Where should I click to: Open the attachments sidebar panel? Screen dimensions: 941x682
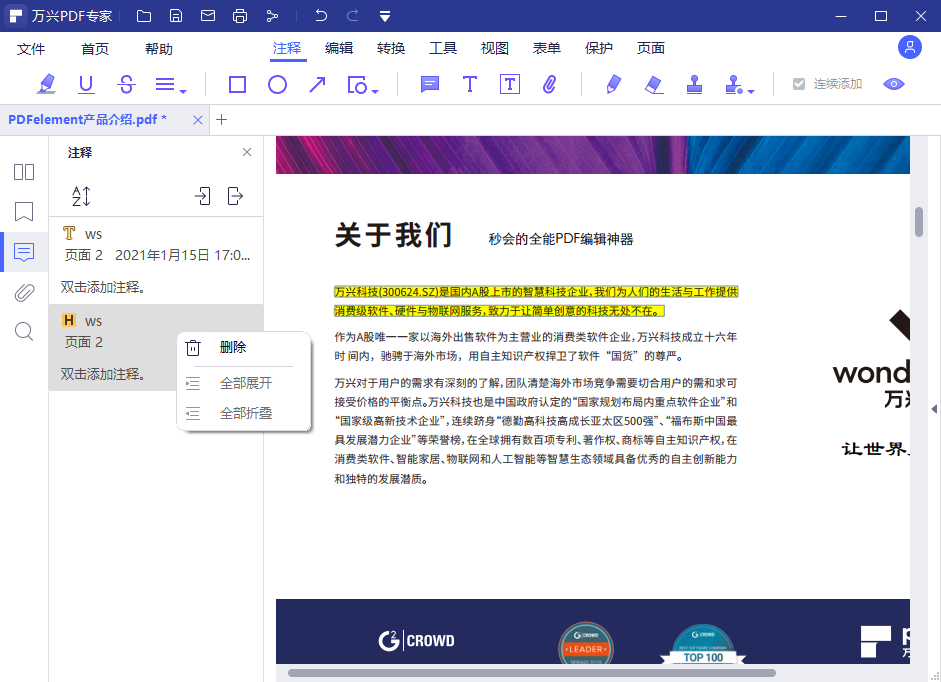24,292
